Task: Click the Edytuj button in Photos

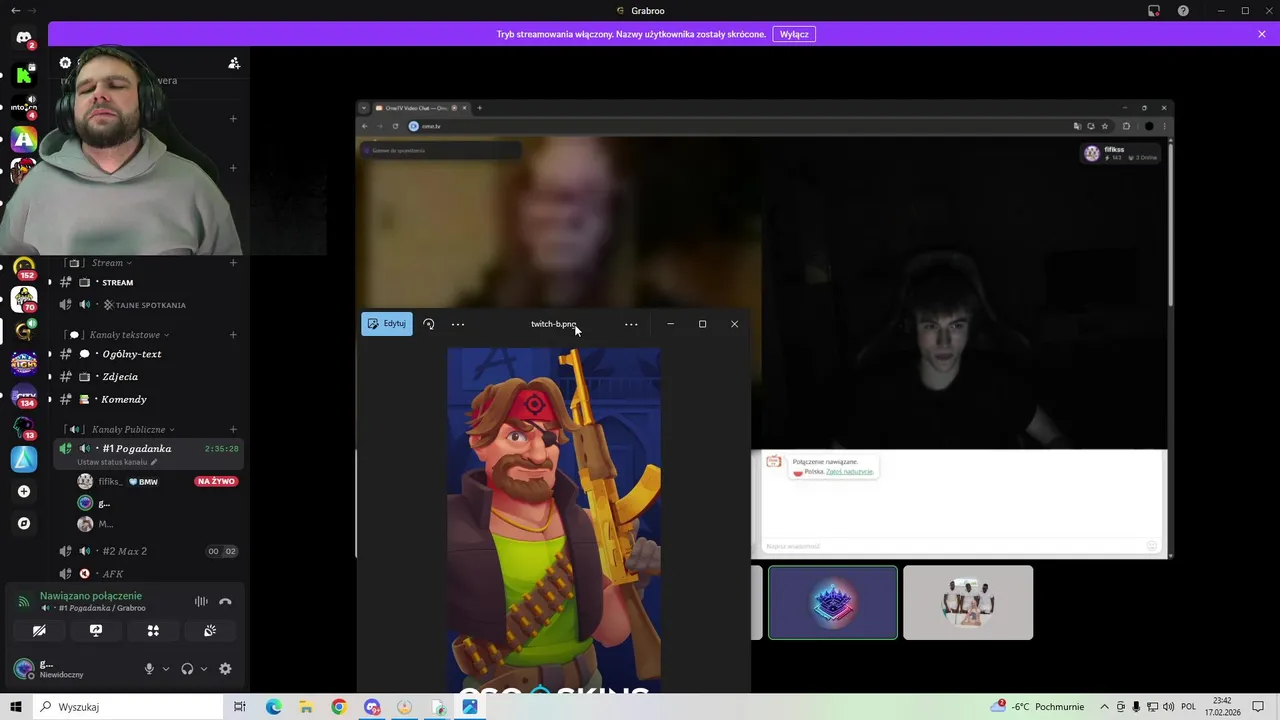Action: pos(387,324)
